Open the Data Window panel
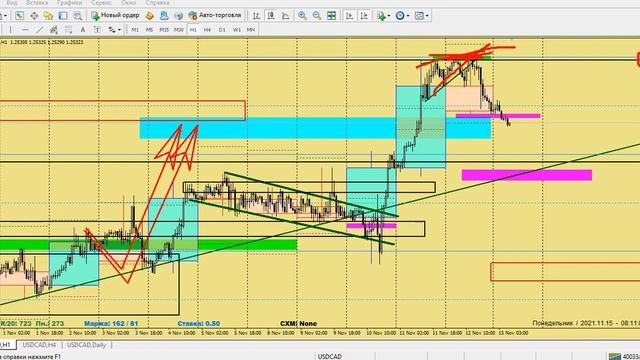640x360 pixels. pos(34,16)
